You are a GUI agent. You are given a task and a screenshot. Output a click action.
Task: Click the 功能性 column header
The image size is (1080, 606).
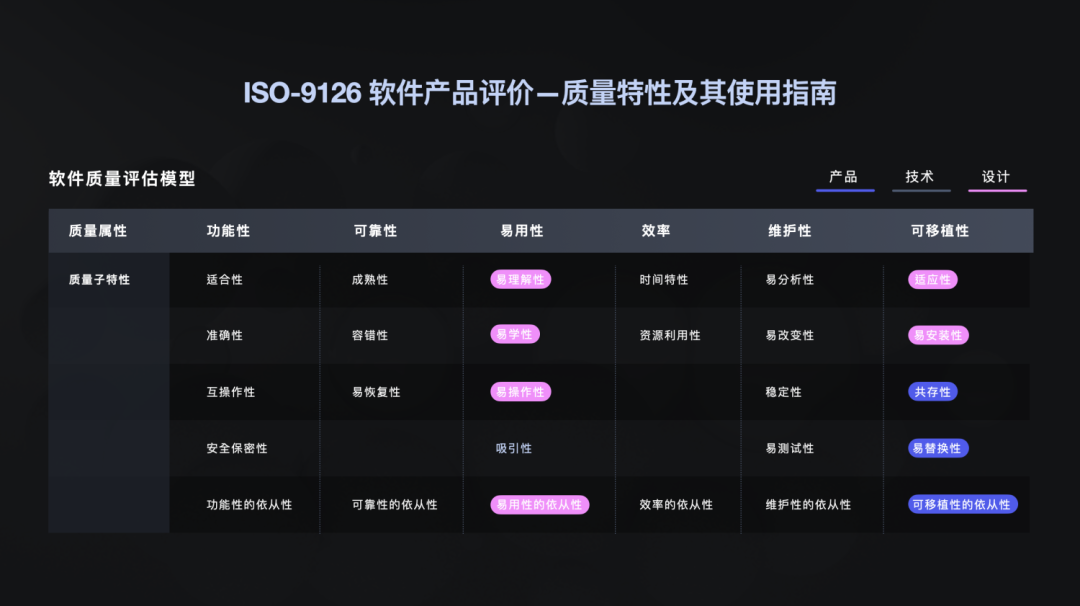229,231
